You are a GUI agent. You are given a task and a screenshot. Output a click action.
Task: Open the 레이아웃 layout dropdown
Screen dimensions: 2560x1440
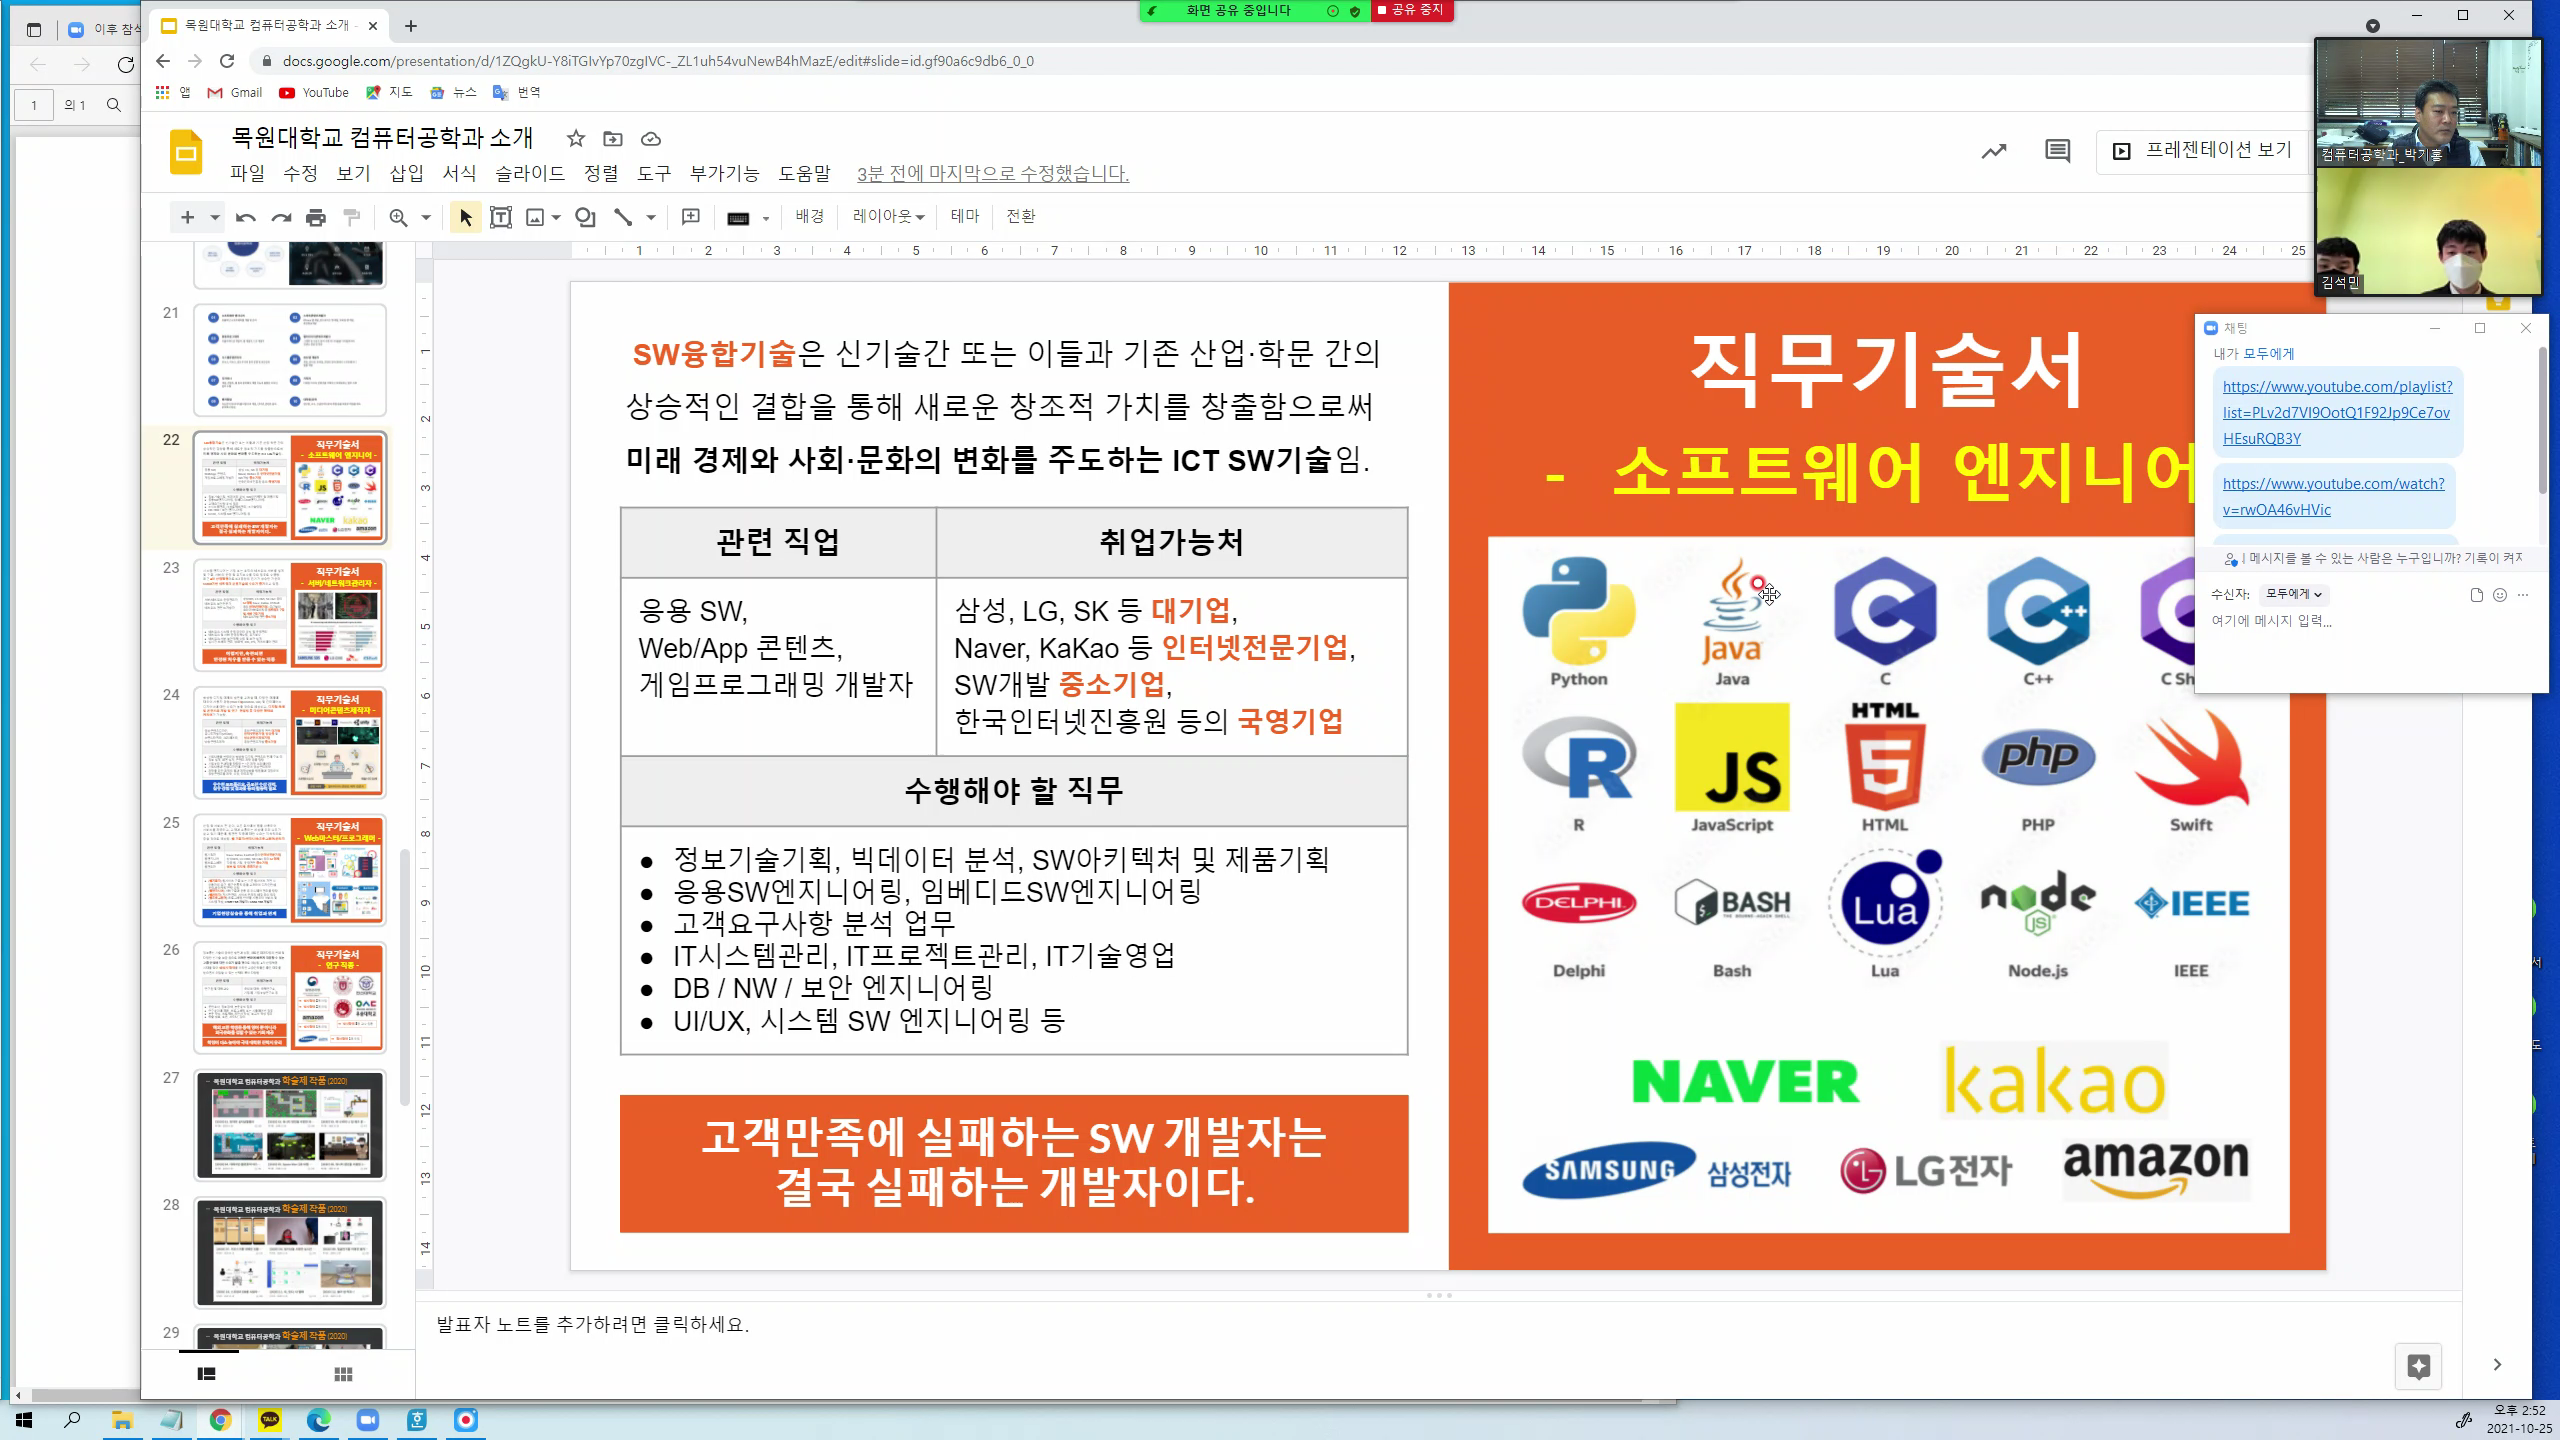(888, 216)
